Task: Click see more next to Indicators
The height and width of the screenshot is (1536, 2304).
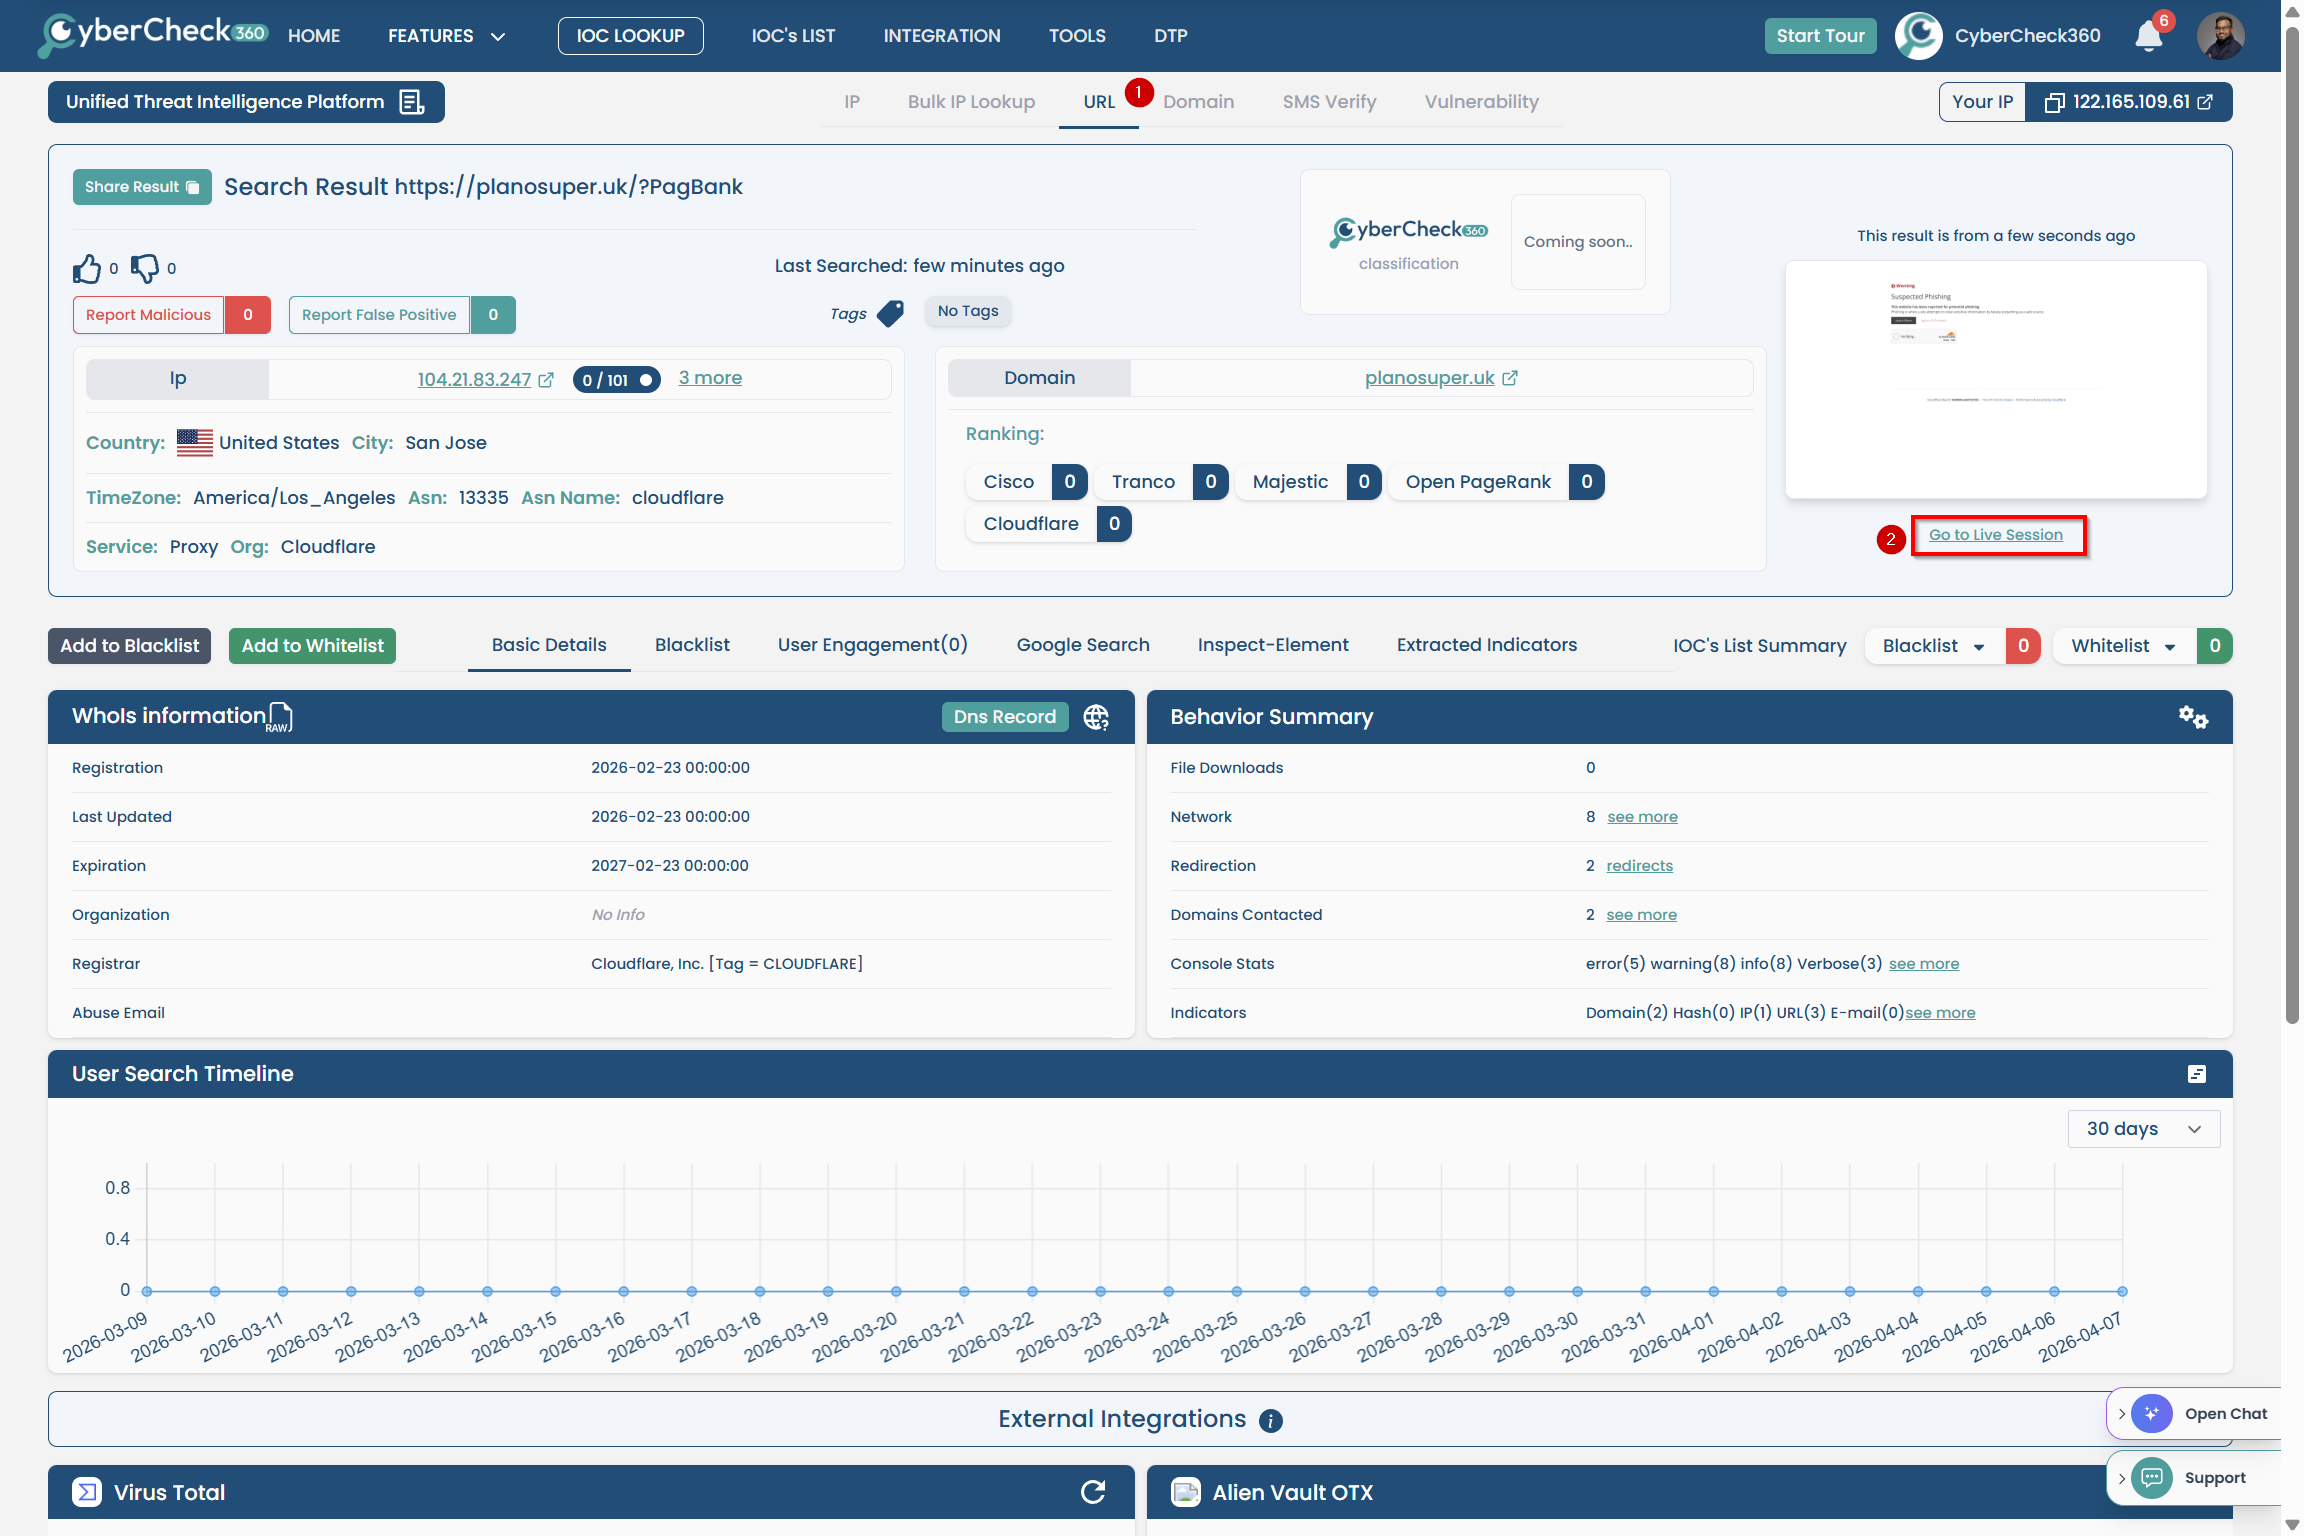Action: pos(1940,1013)
